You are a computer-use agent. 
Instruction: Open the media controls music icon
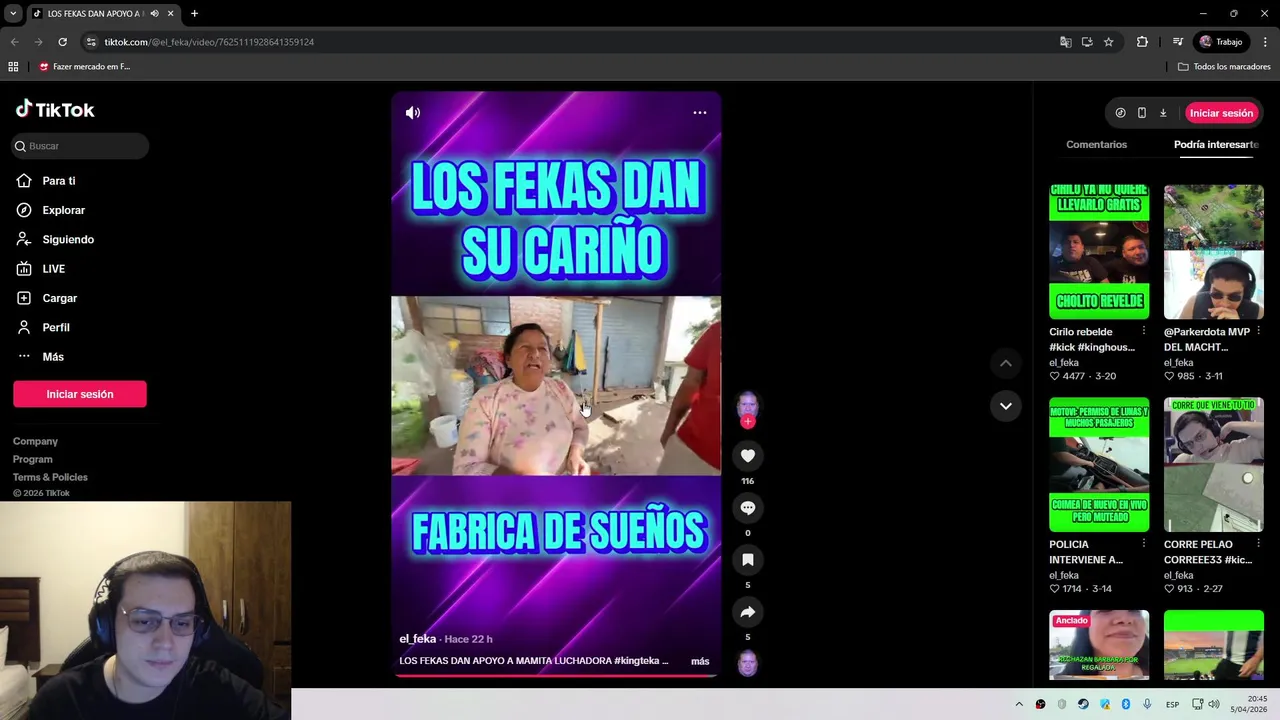click(x=1177, y=42)
